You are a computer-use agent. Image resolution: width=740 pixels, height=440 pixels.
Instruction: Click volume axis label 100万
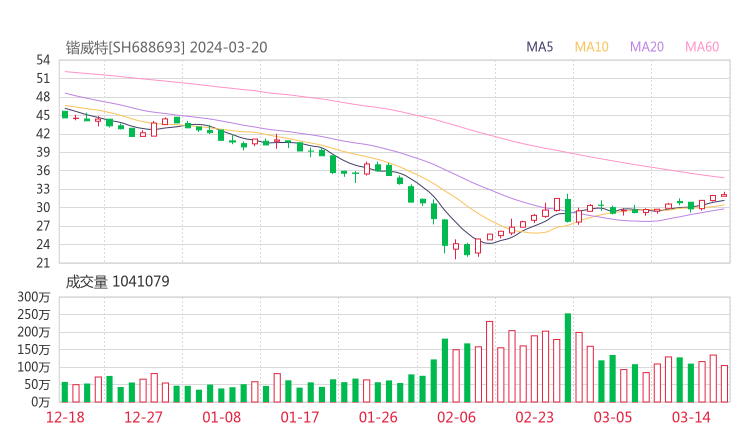34,367
